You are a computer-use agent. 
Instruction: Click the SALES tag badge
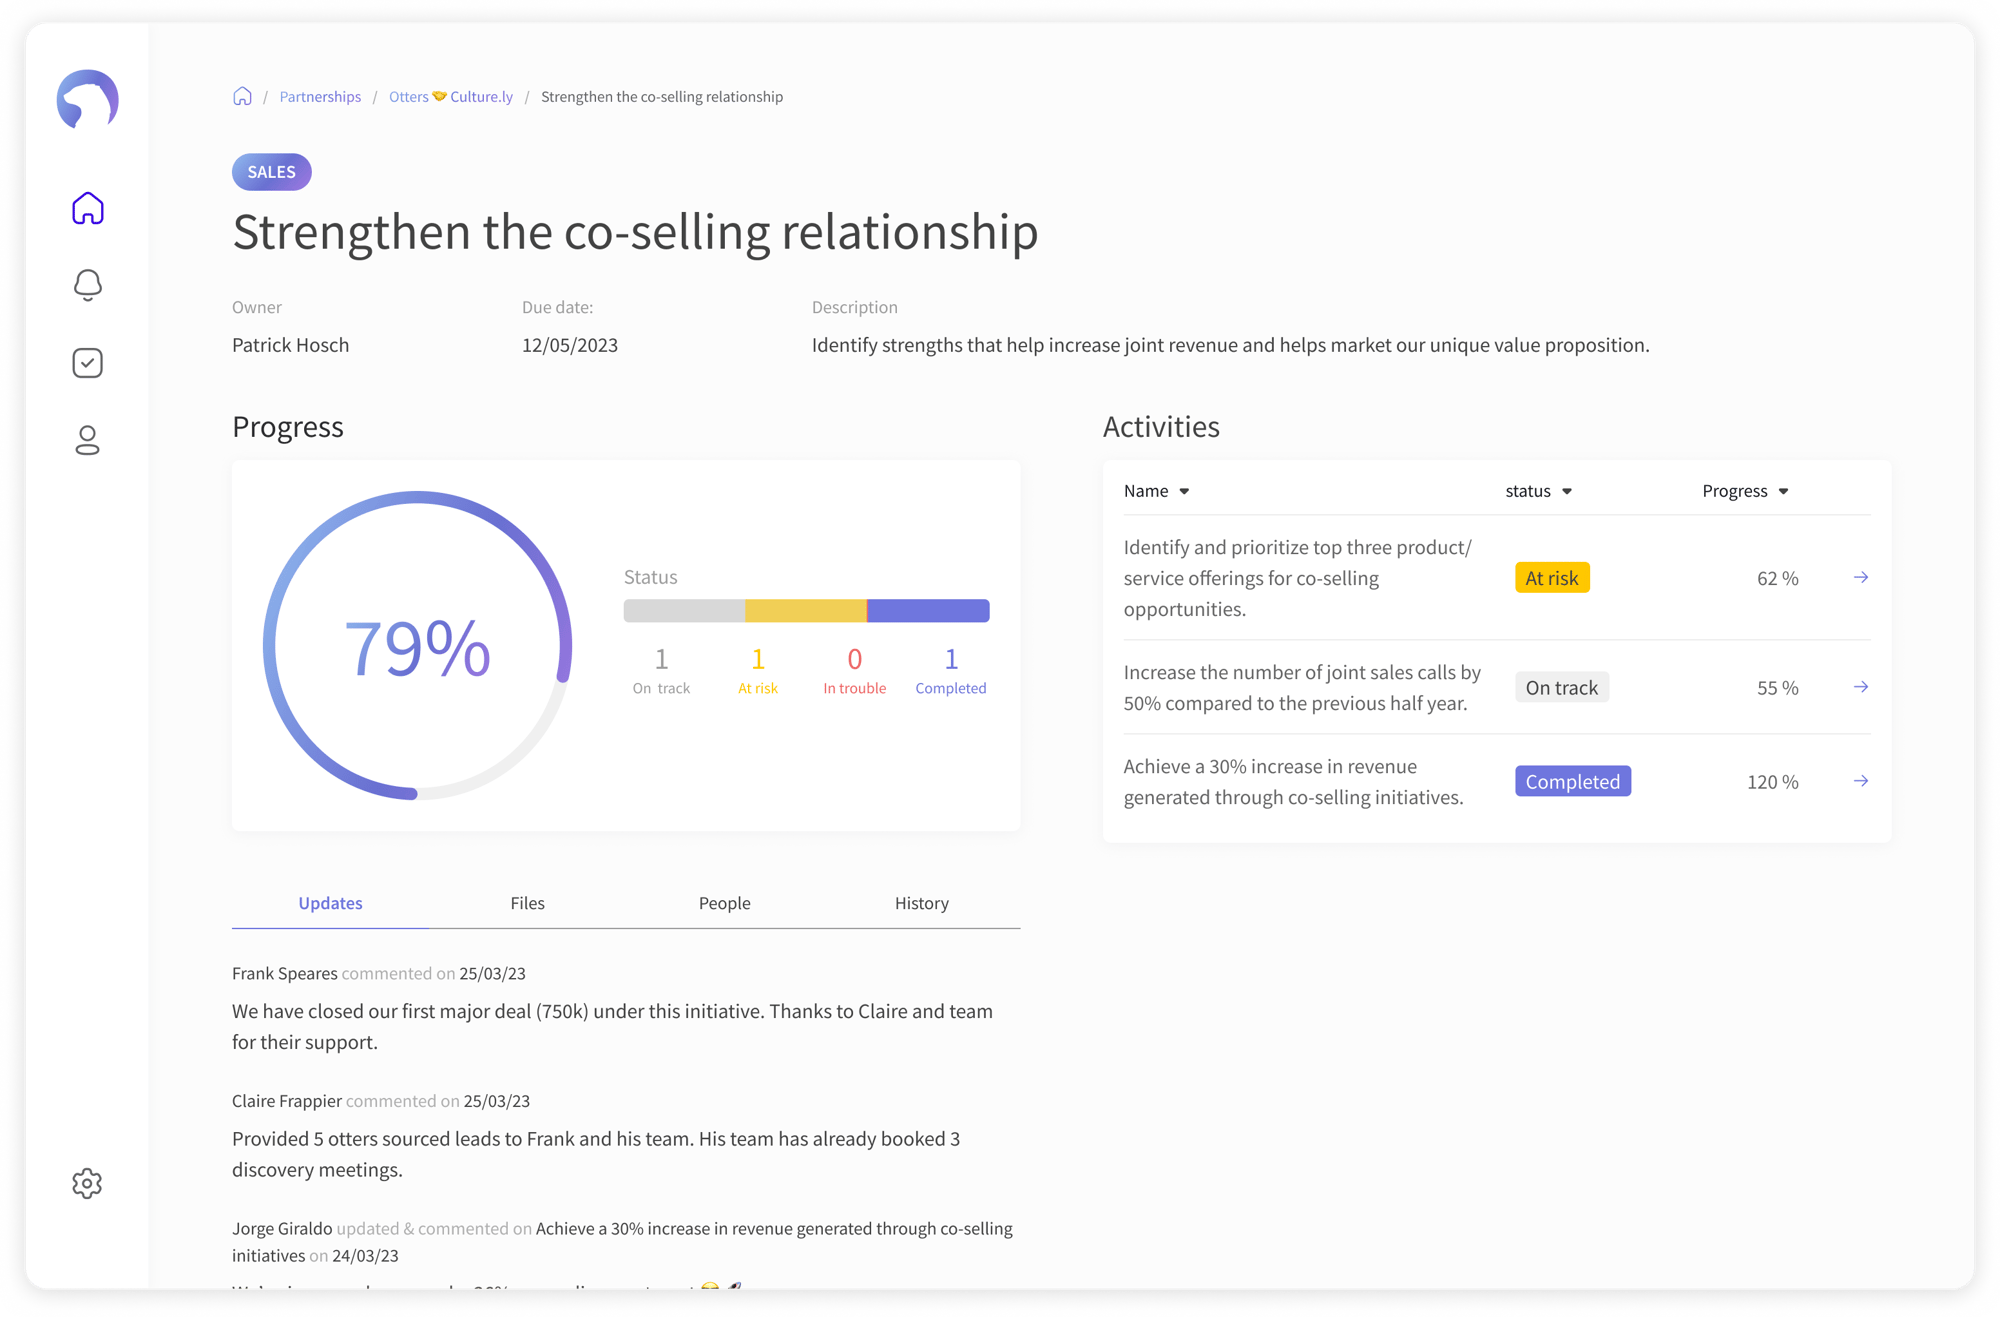(272, 172)
